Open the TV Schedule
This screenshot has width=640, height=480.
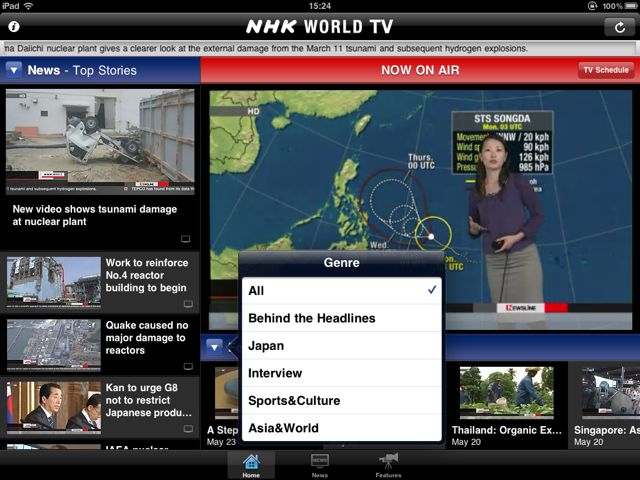click(x=606, y=70)
